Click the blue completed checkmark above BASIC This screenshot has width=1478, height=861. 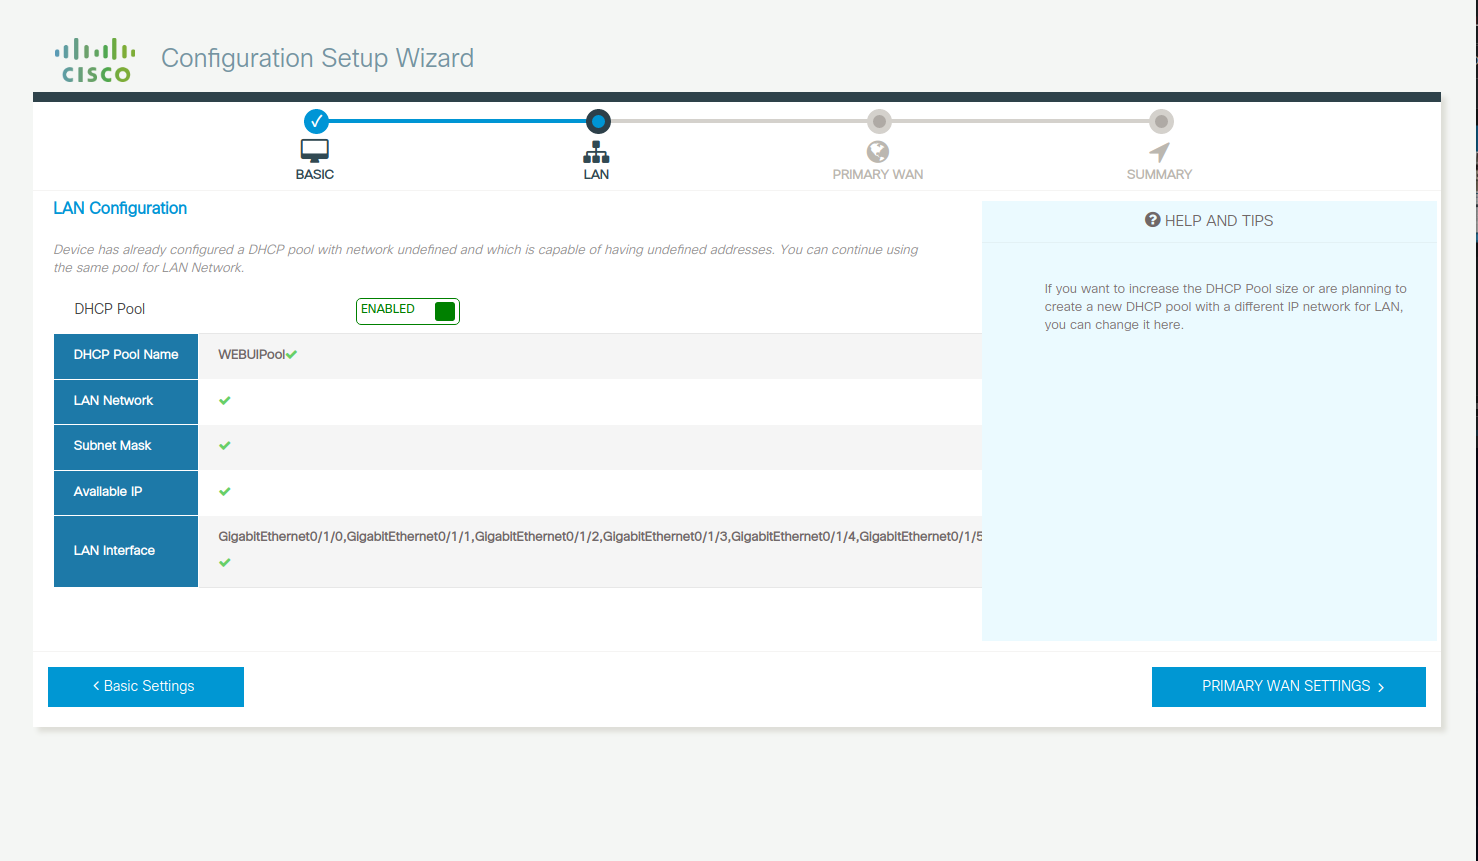[316, 121]
